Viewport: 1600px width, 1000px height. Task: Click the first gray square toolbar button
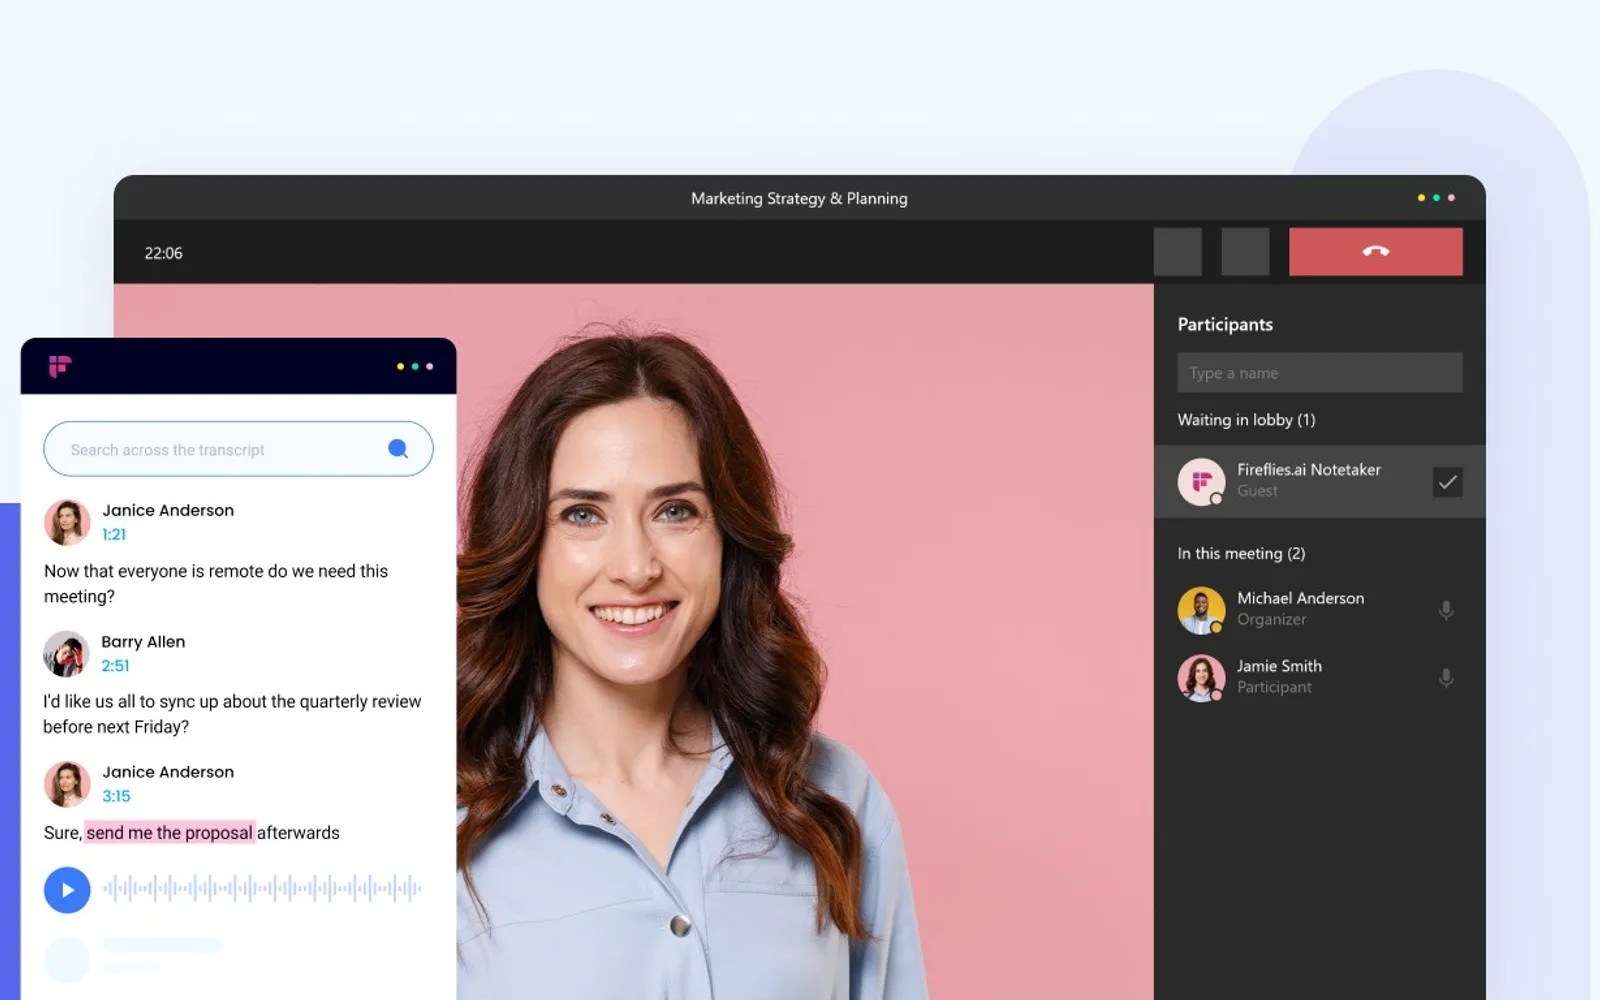tap(1177, 251)
